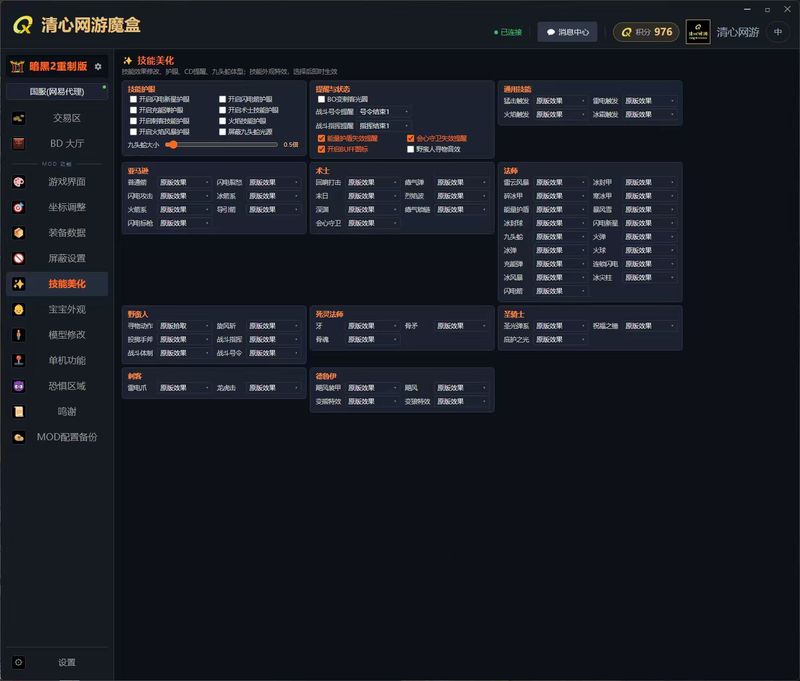Screen dimensions: 800x681
Task: Open 战斗号令 dropdown under 野蛮人
Action: (273, 354)
